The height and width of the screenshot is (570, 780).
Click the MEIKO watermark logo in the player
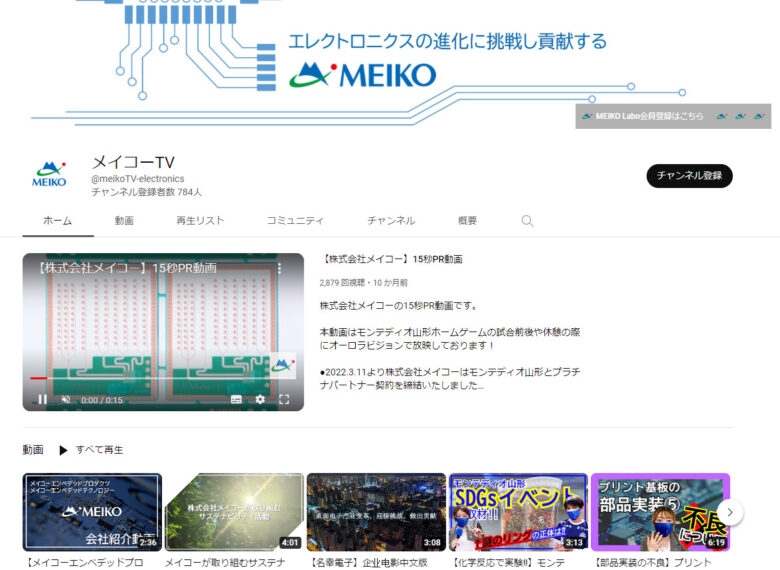click(283, 366)
